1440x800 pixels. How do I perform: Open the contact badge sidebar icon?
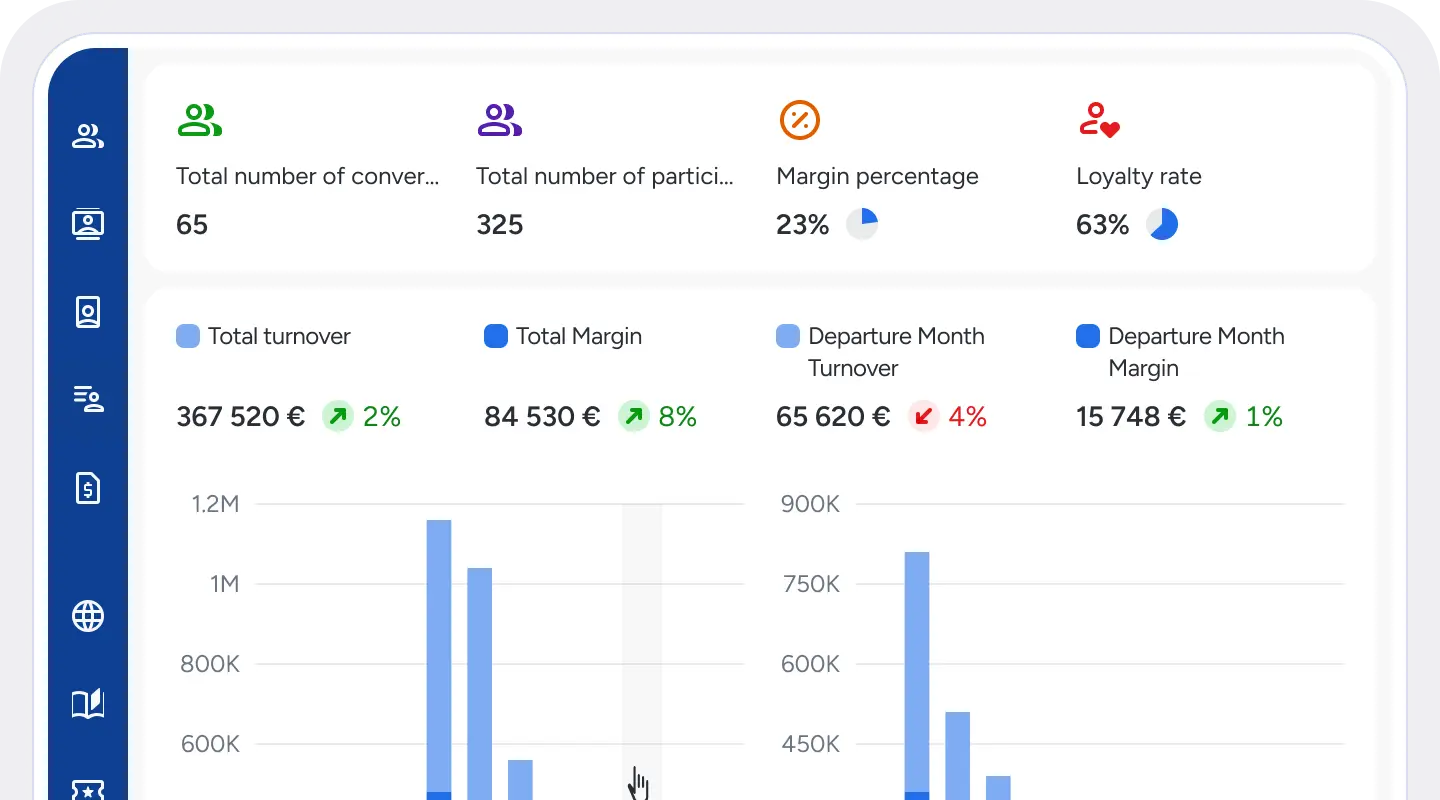88,313
